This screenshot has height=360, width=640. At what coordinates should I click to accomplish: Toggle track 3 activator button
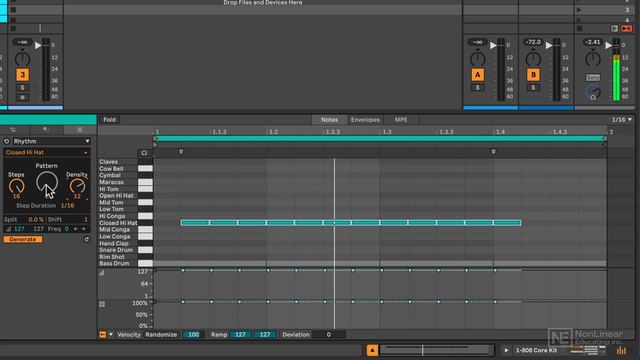pos(22,75)
